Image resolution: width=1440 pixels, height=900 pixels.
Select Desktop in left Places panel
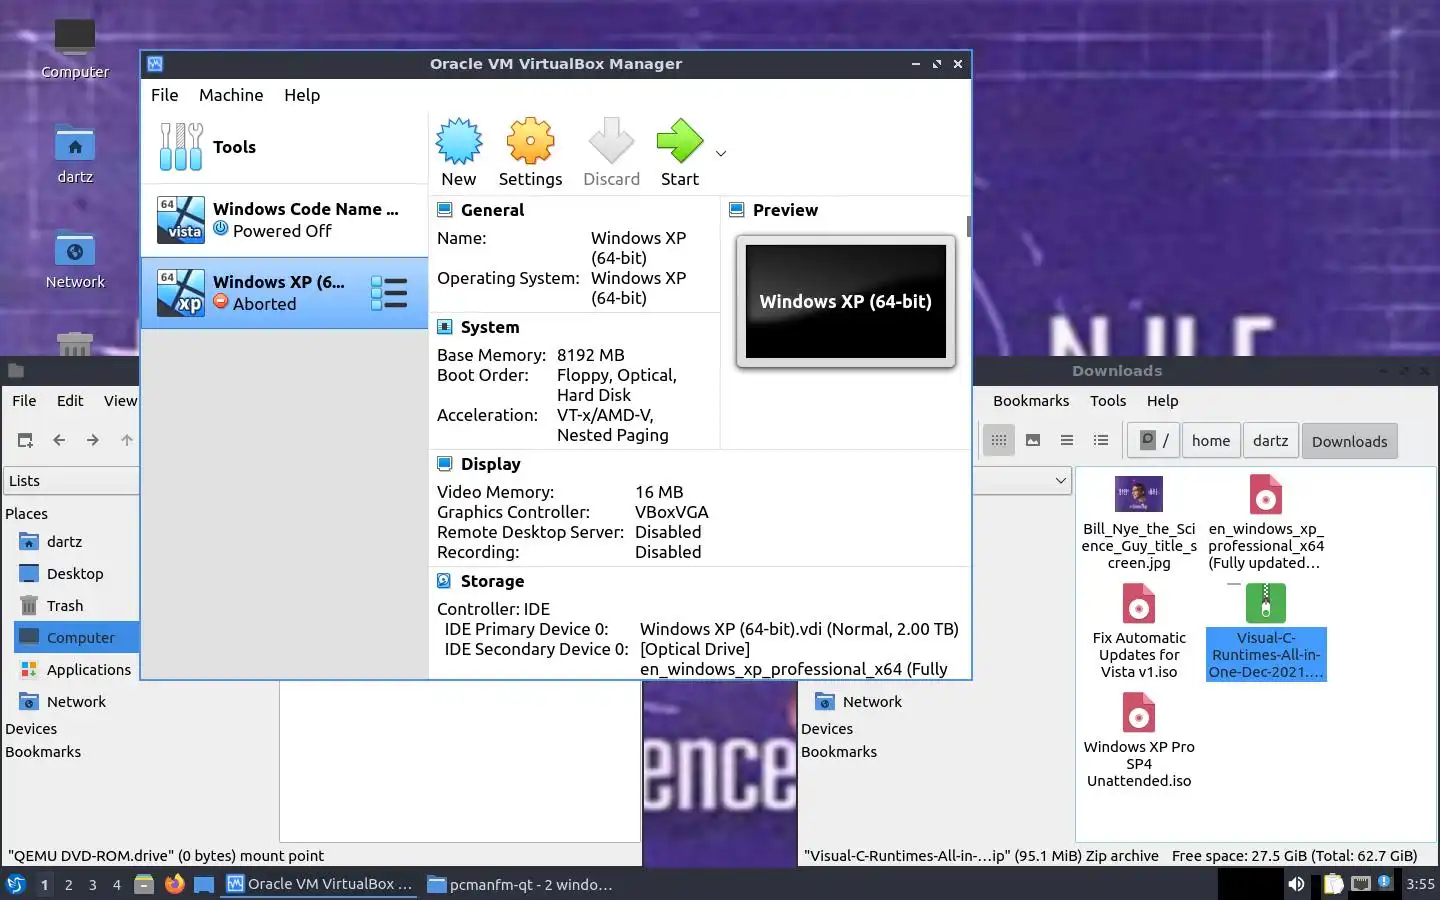(x=76, y=574)
